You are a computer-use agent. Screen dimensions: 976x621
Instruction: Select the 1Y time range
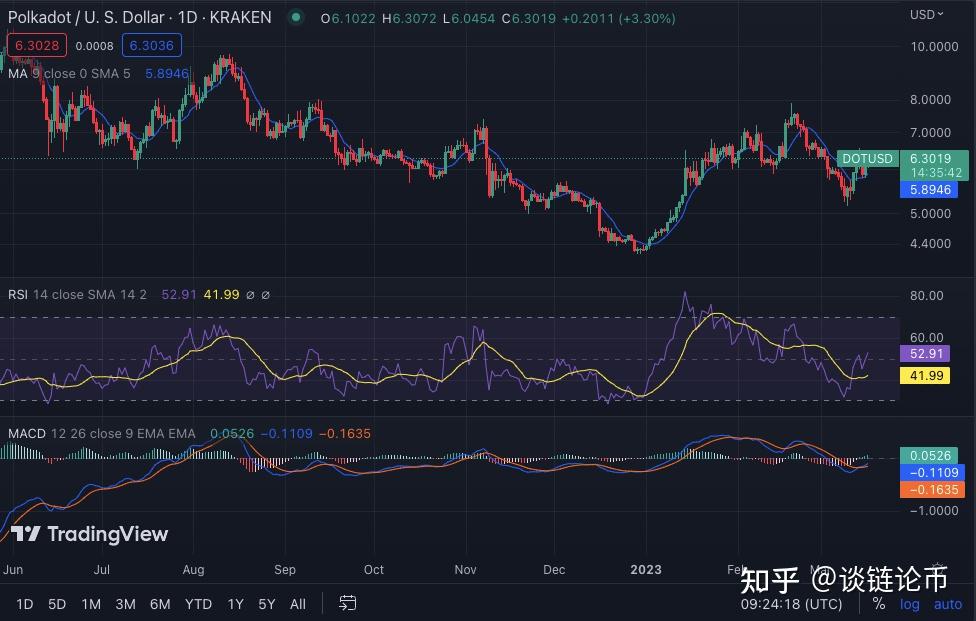click(235, 604)
